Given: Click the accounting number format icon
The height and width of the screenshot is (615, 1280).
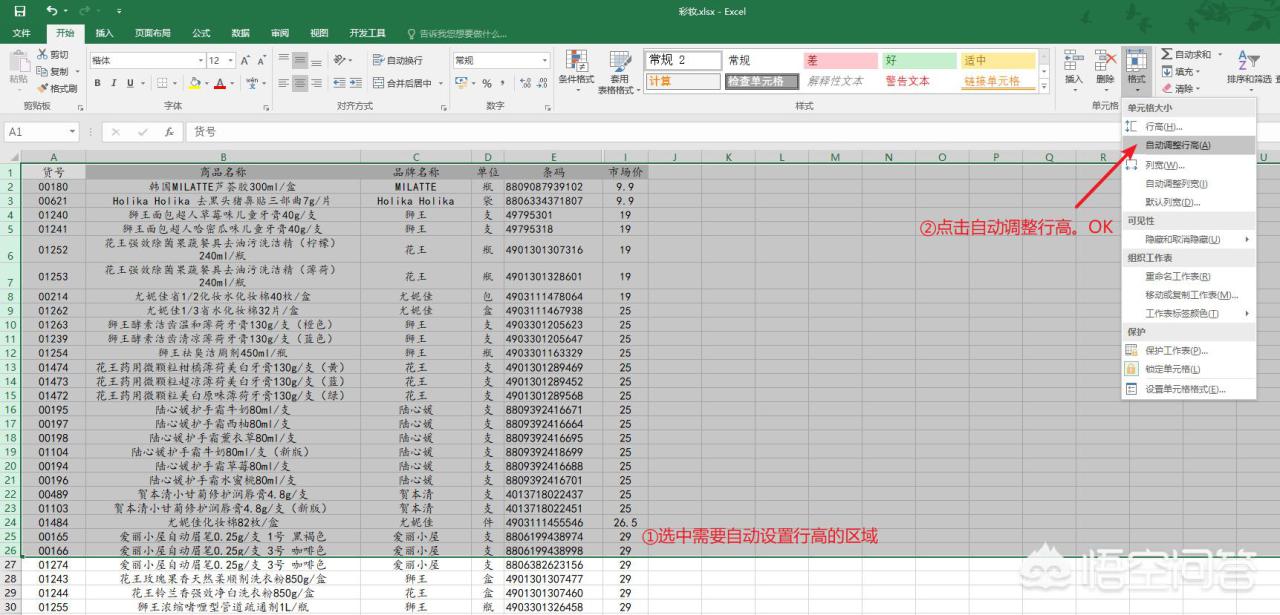Looking at the screenshot, I should [463, 83].
